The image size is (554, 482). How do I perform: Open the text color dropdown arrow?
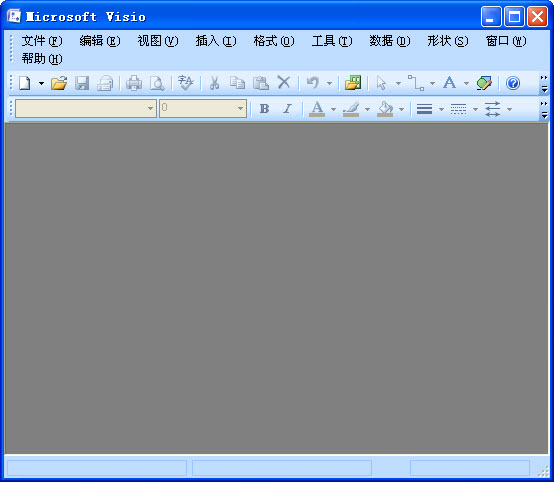(333, 109)
